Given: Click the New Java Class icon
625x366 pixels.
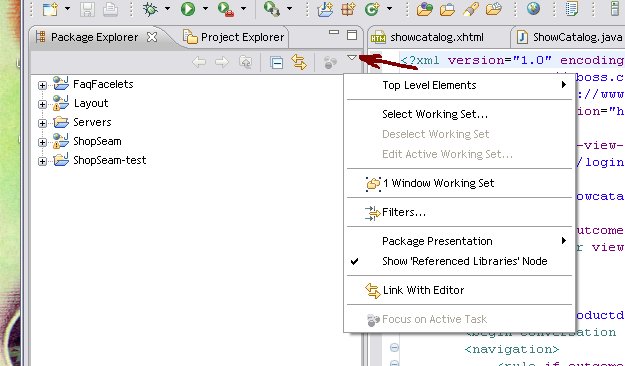Looking at the screenshot, I should click(x=371, y=9).
